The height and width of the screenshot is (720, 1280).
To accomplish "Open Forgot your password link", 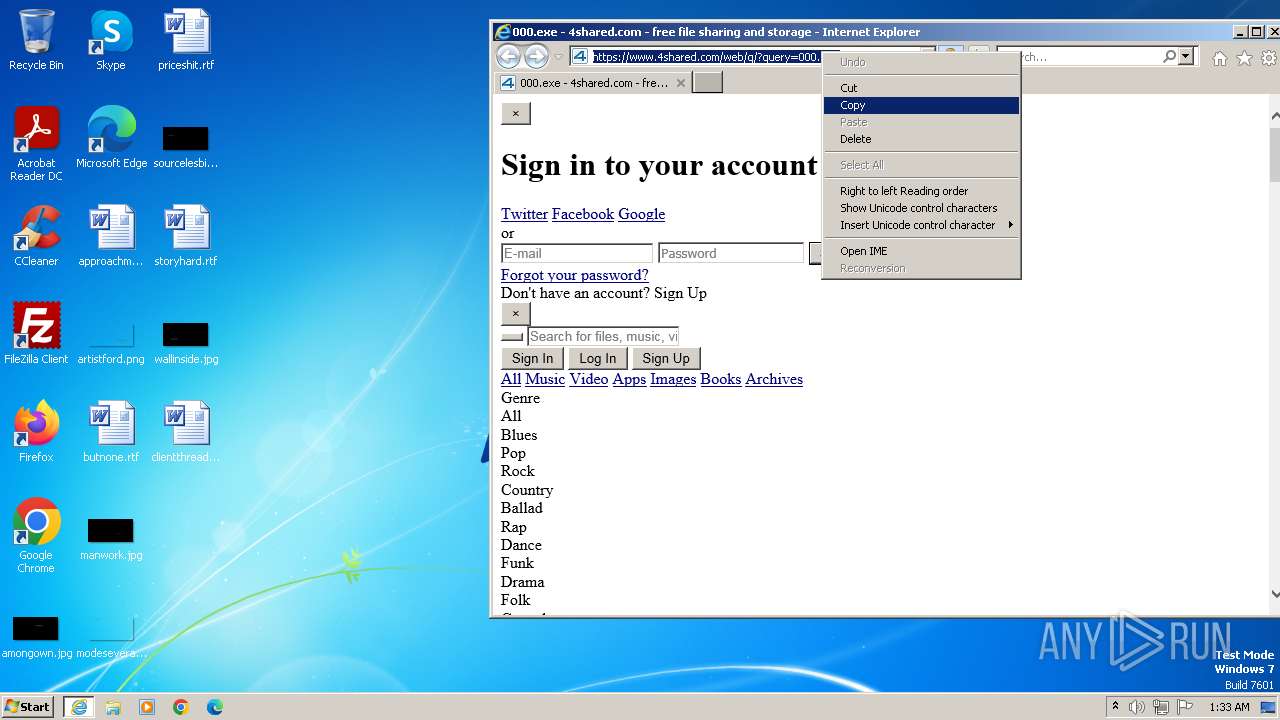I will pos(574,275).
